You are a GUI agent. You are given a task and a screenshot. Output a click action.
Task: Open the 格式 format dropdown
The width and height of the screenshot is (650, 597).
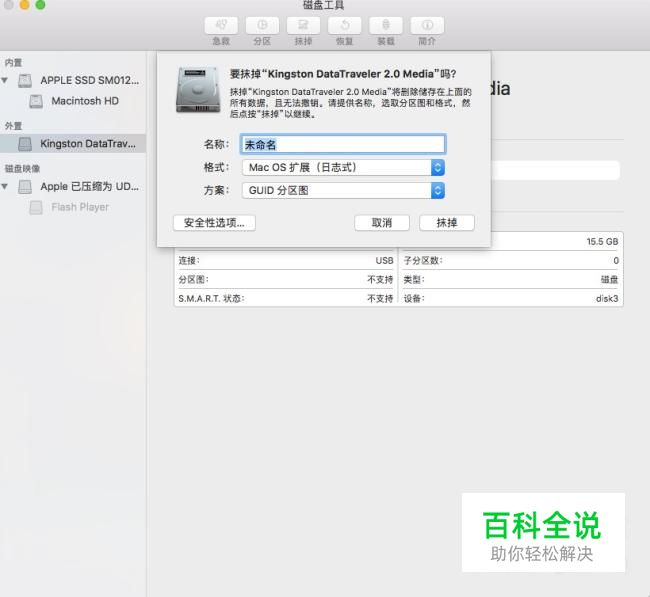pyautogui.click(x=343, y=167)
